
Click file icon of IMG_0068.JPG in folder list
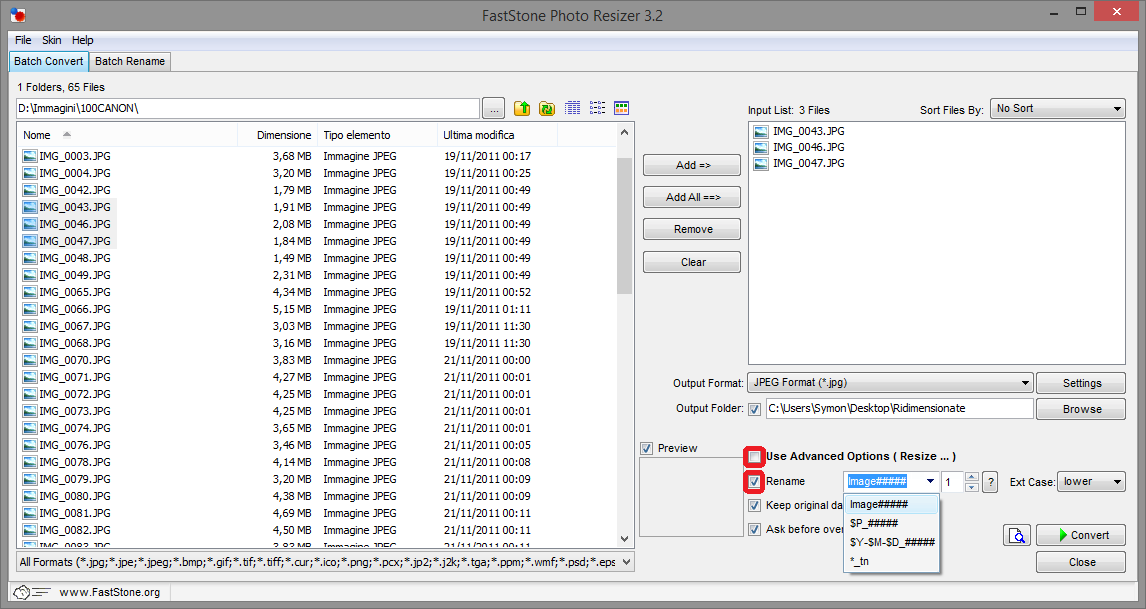pos(29,343)
